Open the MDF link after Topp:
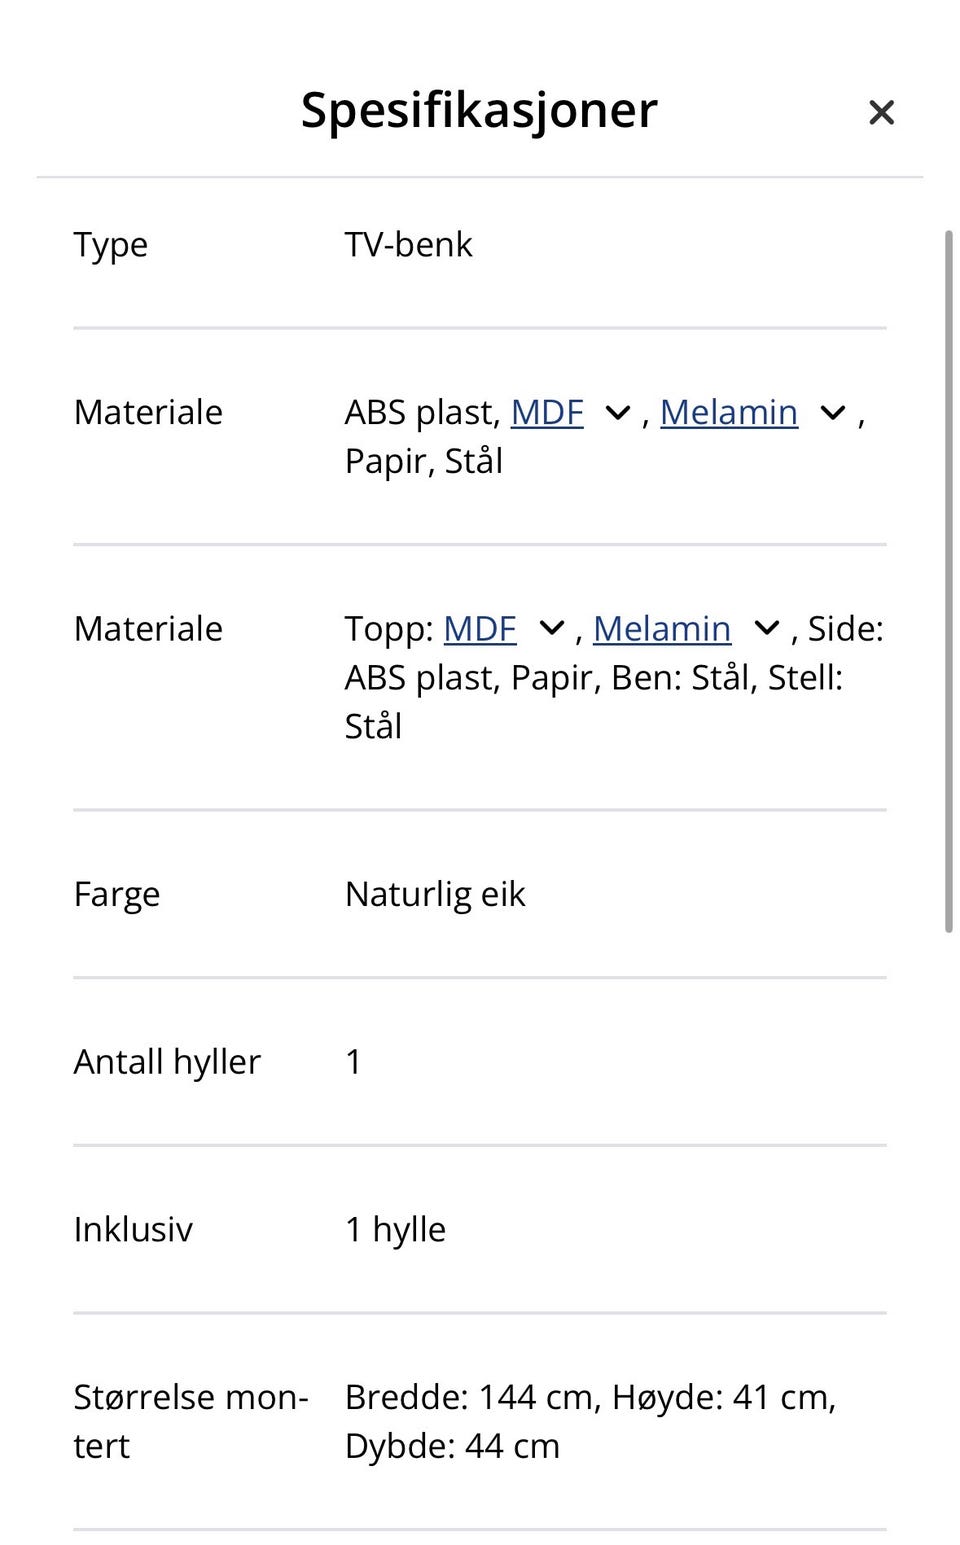Viewport: 960px width, 1545px height. click(x=480, y=629)
